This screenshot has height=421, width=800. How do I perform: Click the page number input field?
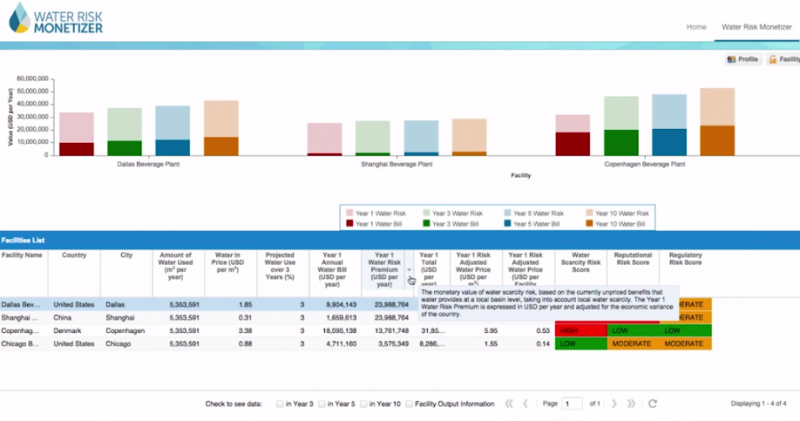[572, 404]
